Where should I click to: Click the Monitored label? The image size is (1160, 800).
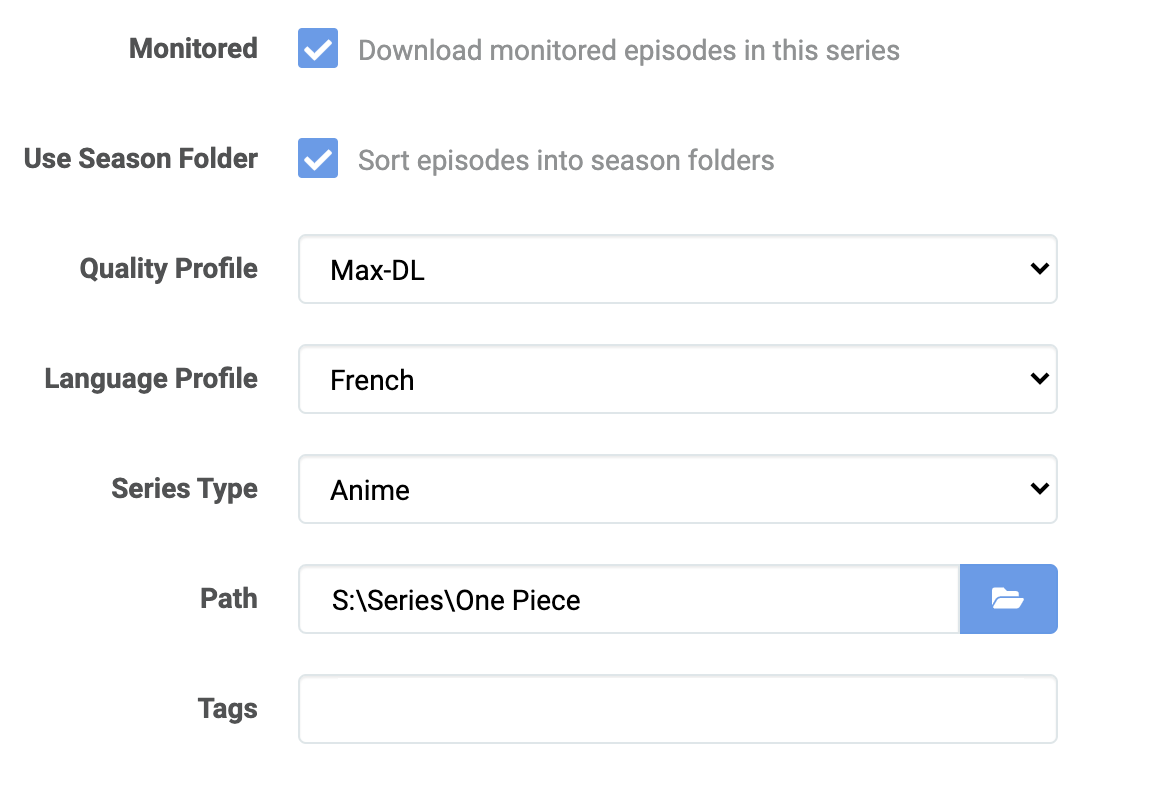click(x=193, y=49)
